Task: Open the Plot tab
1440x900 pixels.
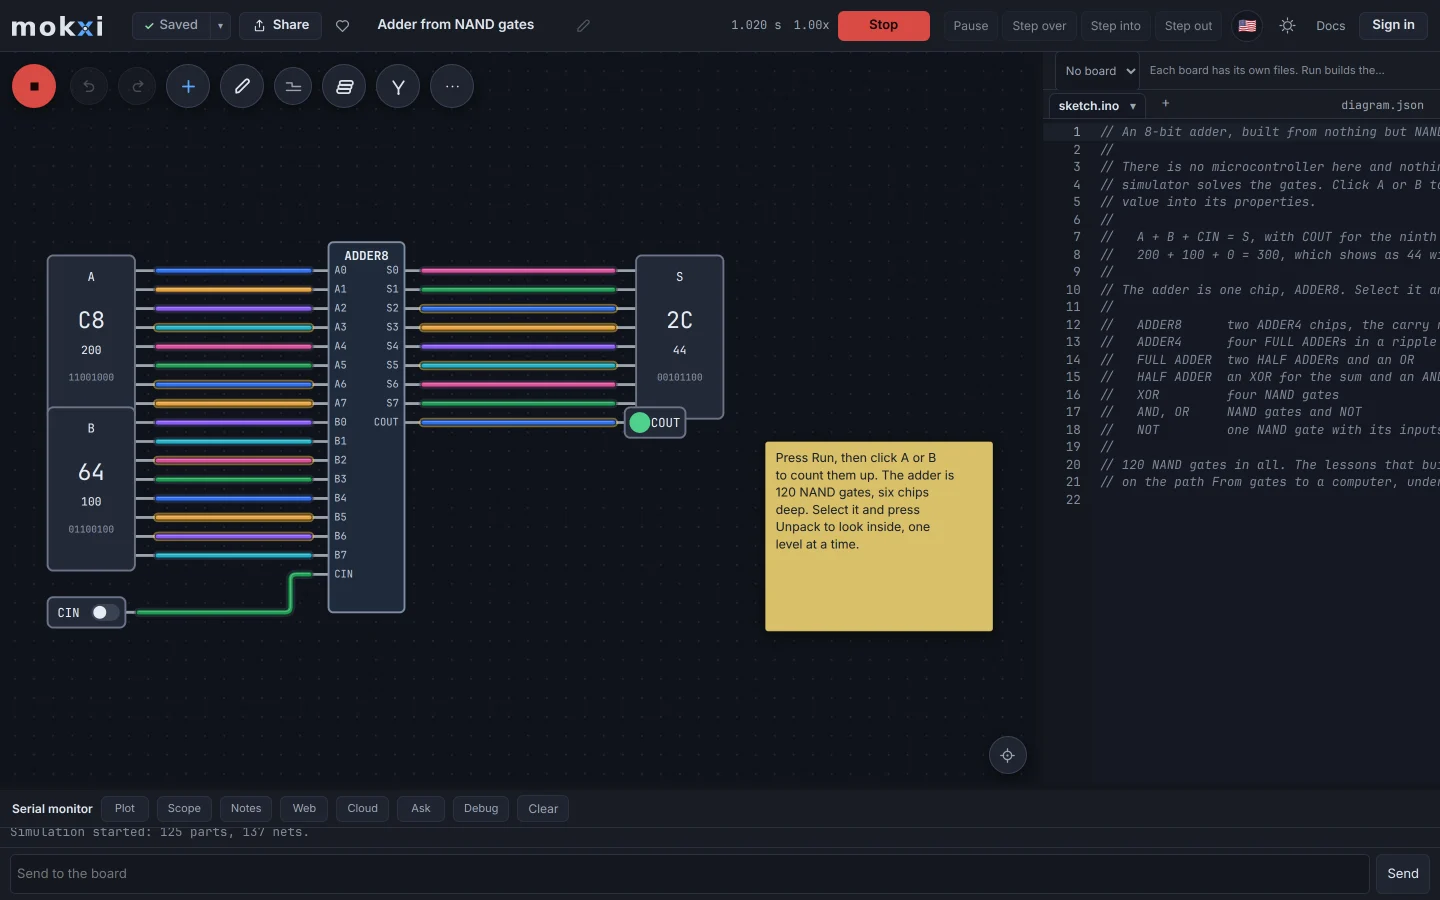Action: (x=125, y=808)
